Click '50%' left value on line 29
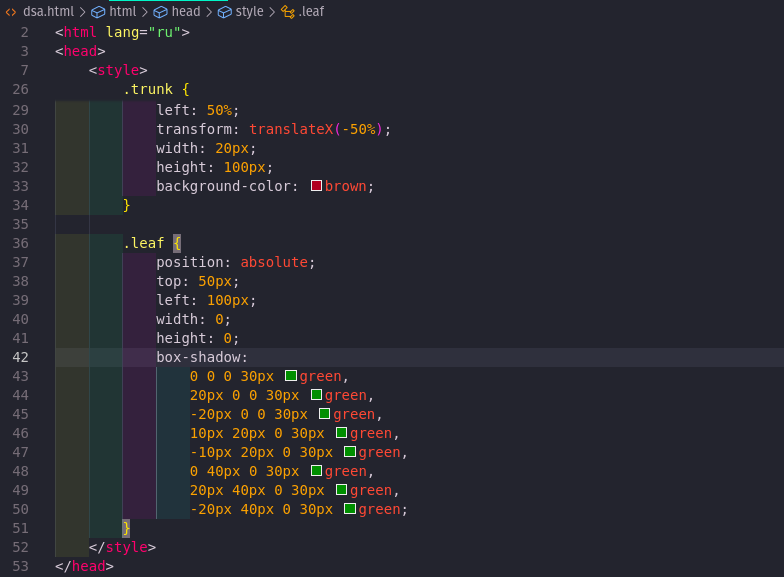Image resolution: width=784 pixels, height=577 pixels. [219, 110]
